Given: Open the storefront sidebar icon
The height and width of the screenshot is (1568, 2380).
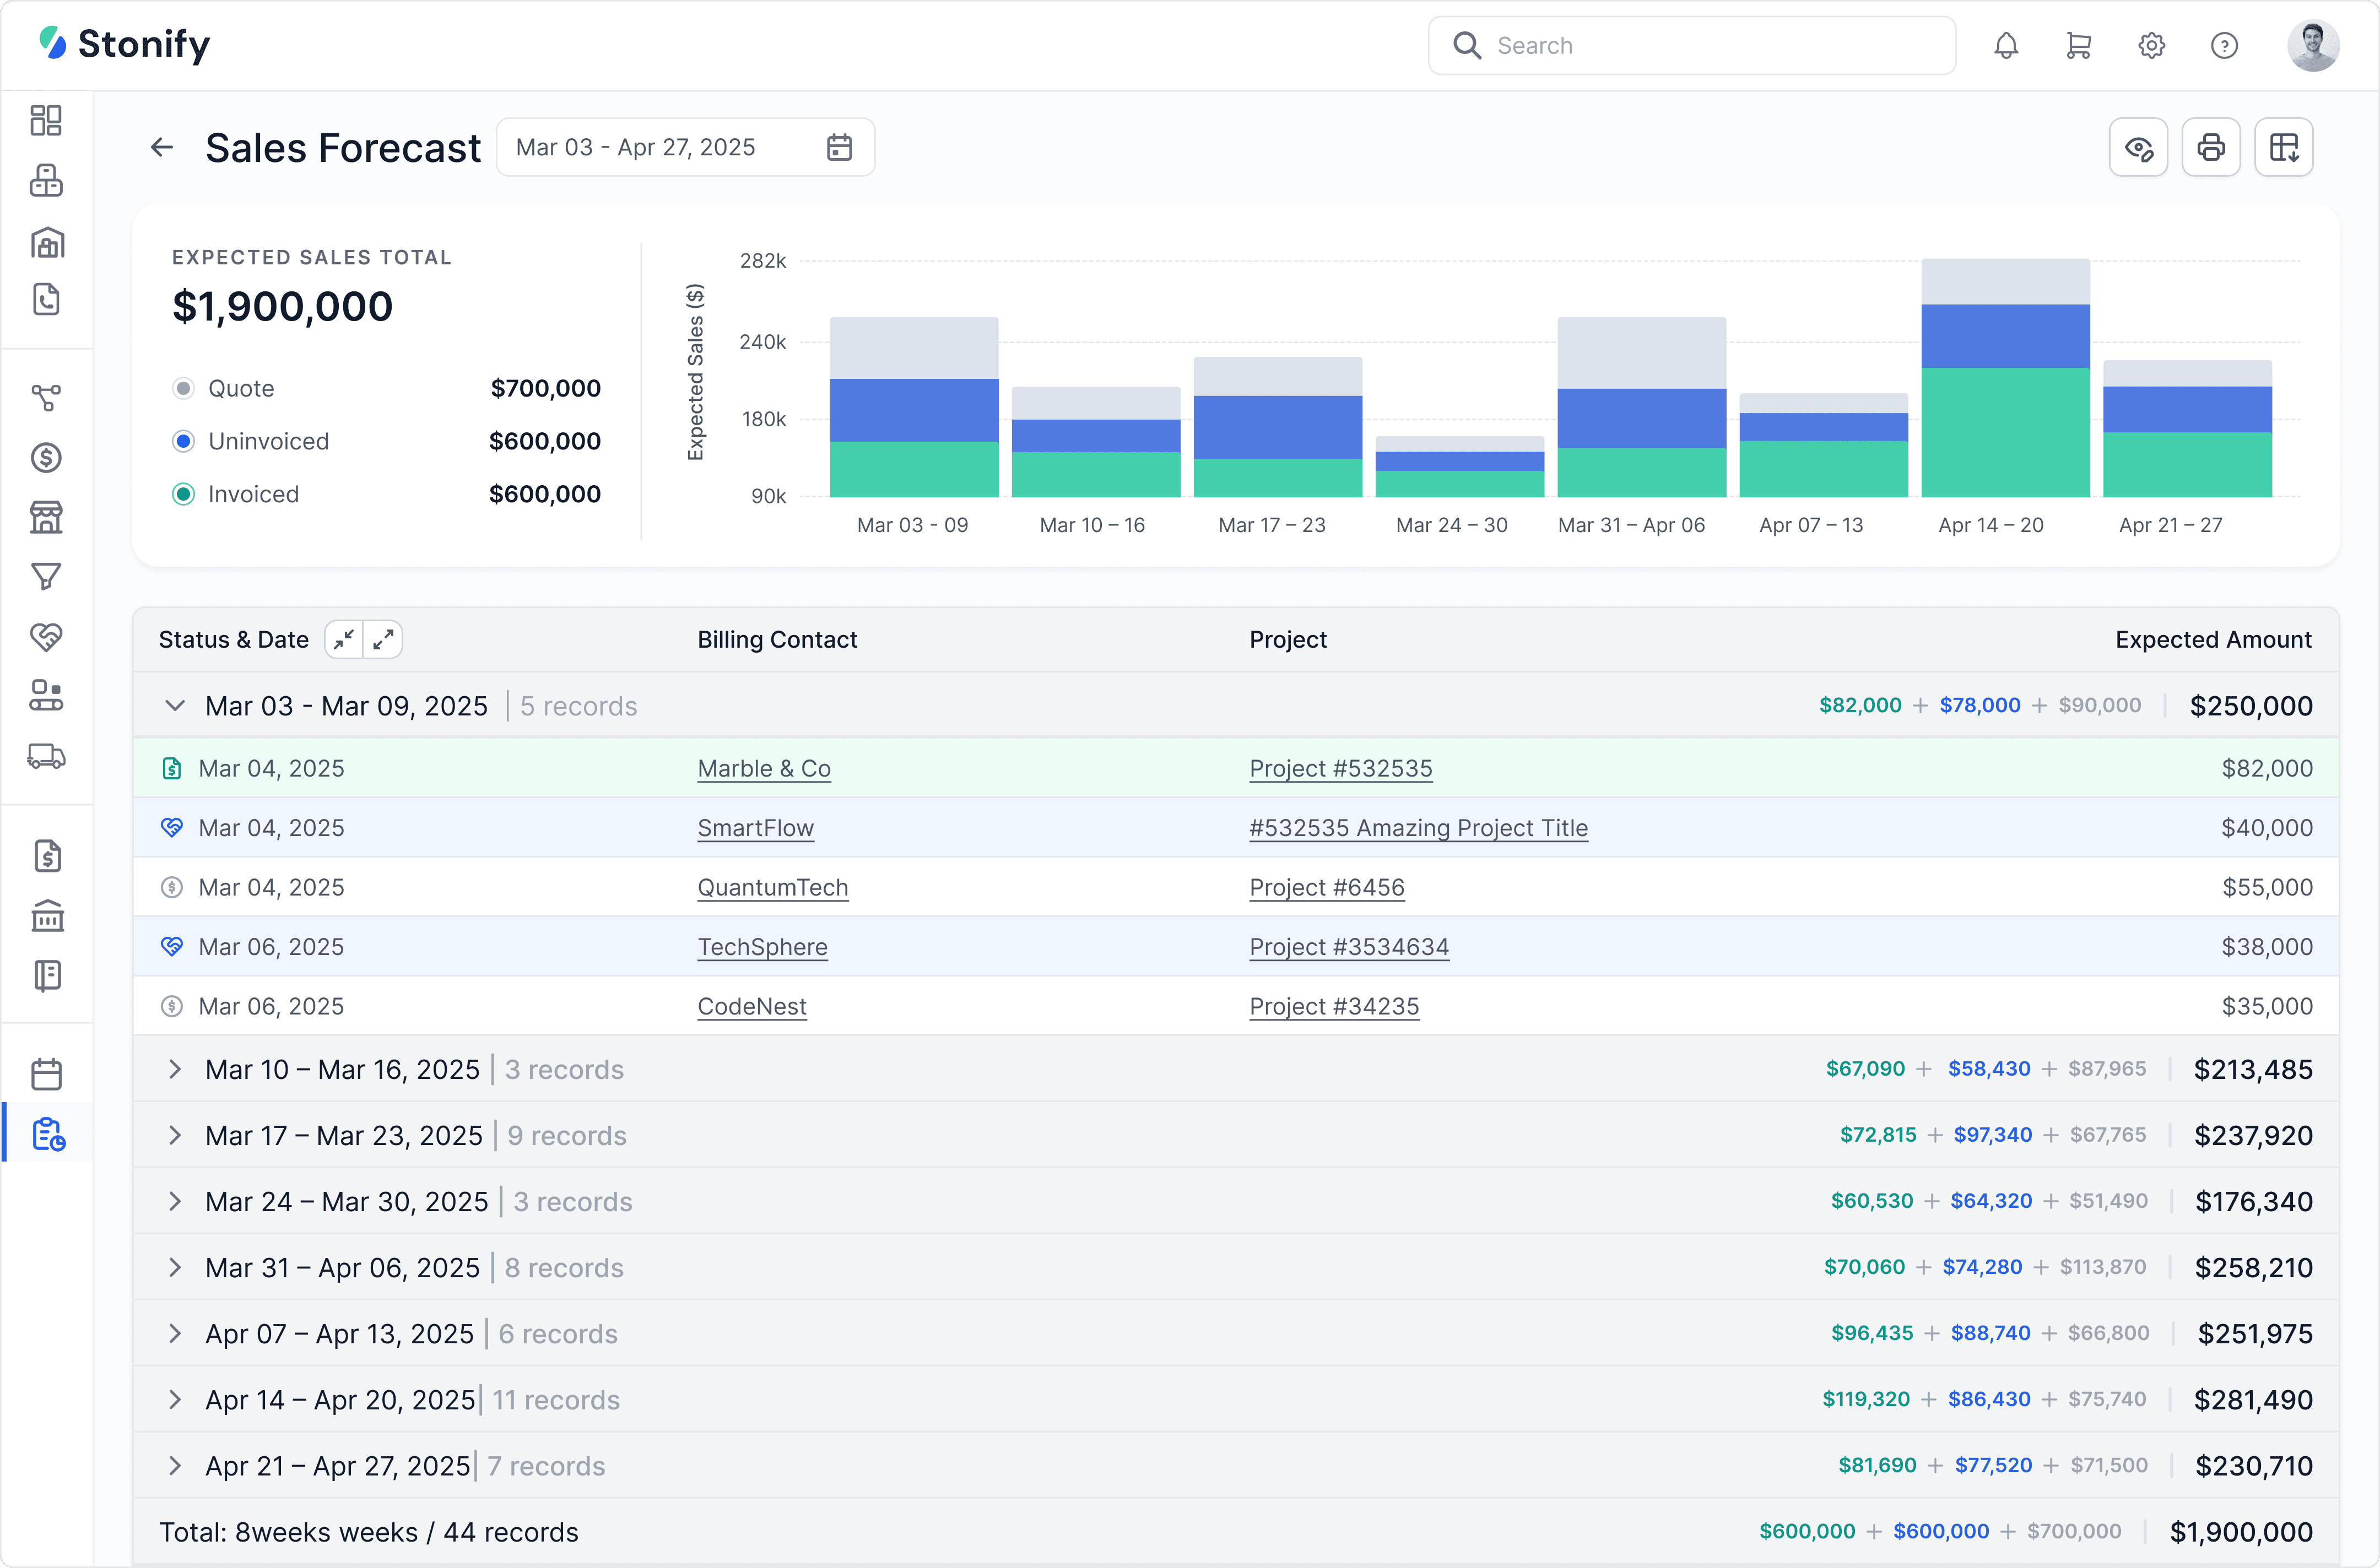Looking at the screenshot, I should pyautogui.click(x=46, y=517).
